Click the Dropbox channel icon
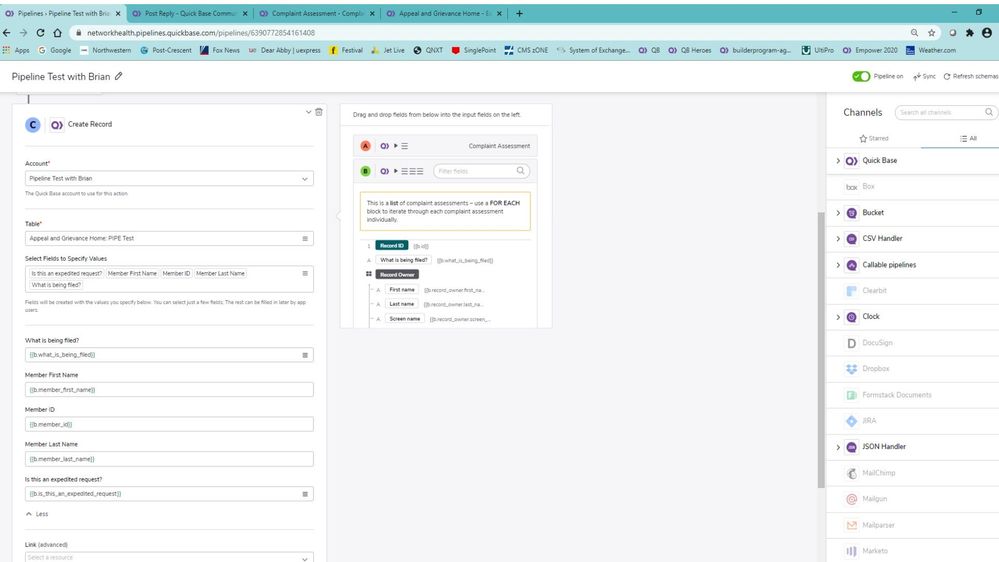This screenshot has width=999, height=562. (x=851, y=369)
